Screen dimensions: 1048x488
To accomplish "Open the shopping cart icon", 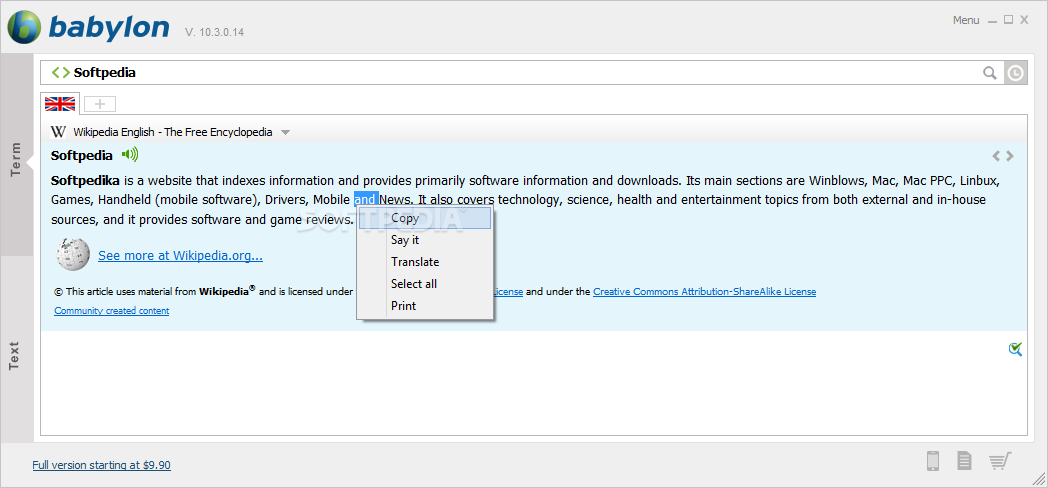I will pyautogui.click(x=1000, y=461).
